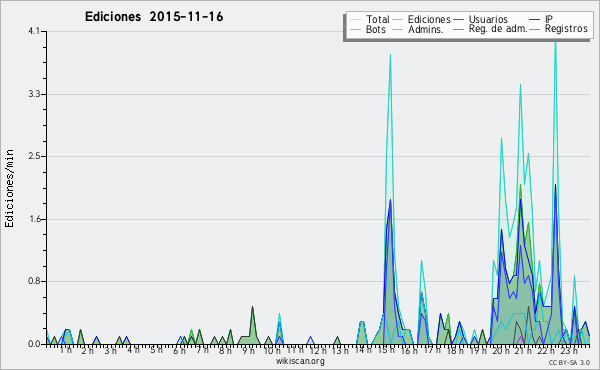Image resolution: width=600 pixels, height=370 pixels.
Task: Click the '7 h' x-axis label
Action: coord(202,350)
